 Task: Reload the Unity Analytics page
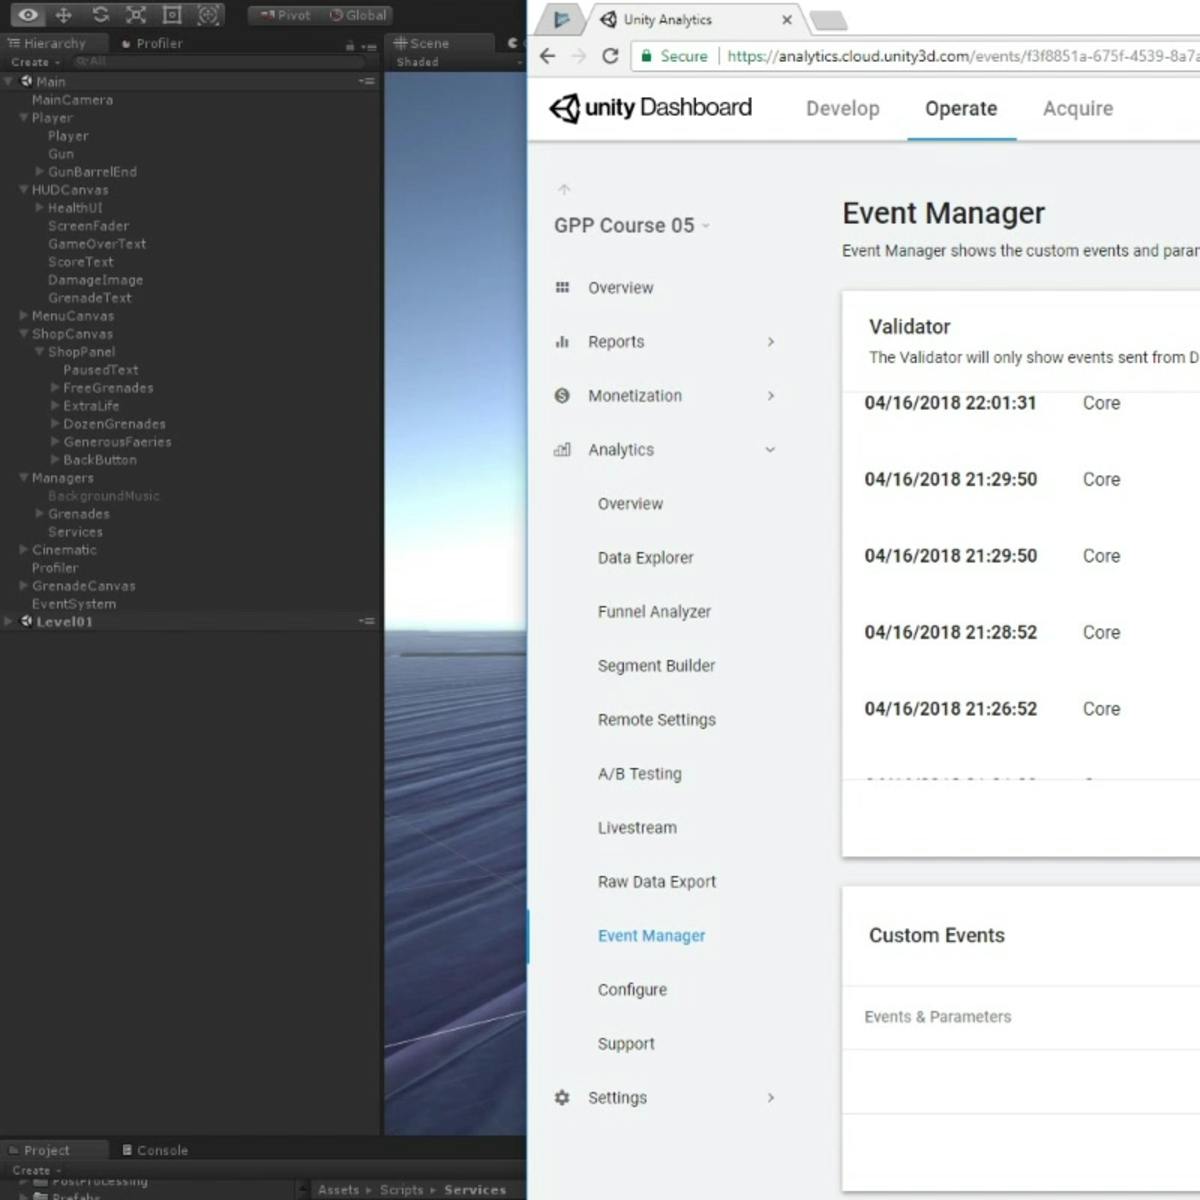click(x=610, y=56)
